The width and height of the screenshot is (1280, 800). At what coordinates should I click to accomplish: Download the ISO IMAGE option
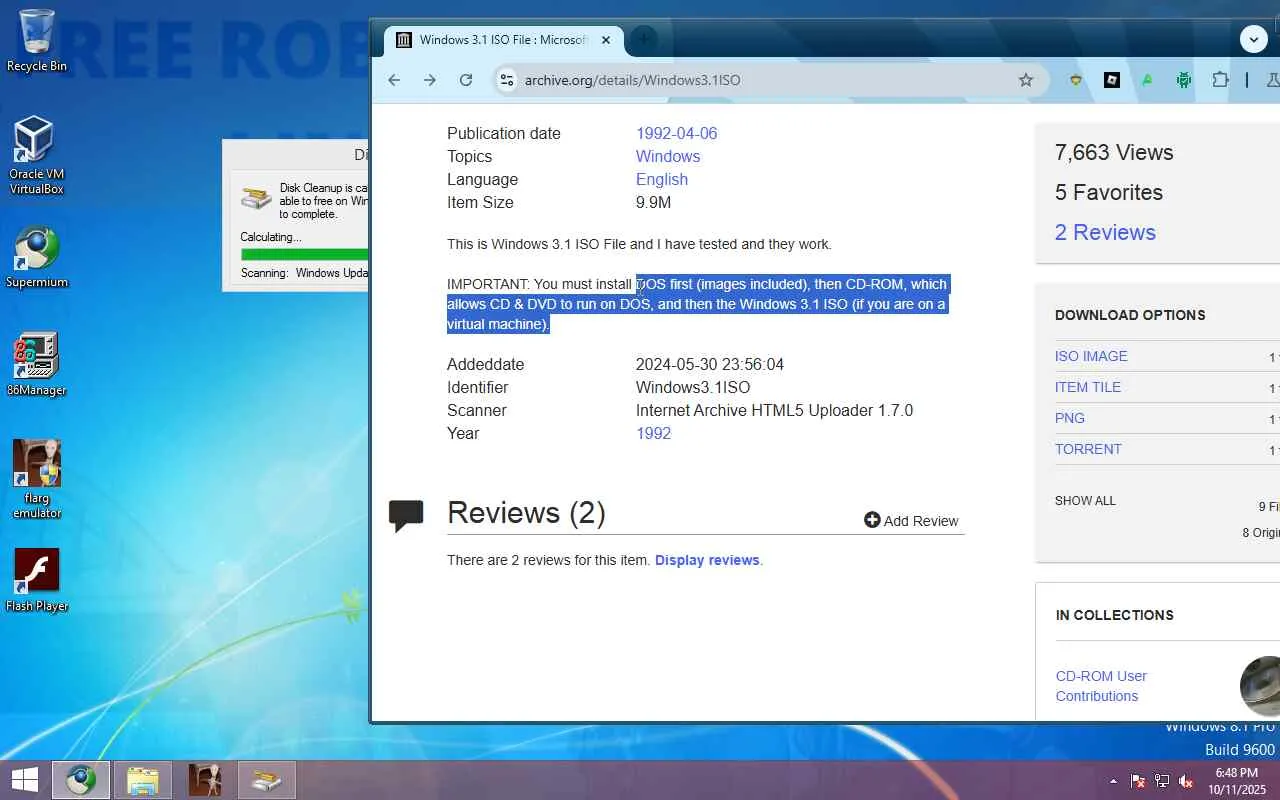1091,356
